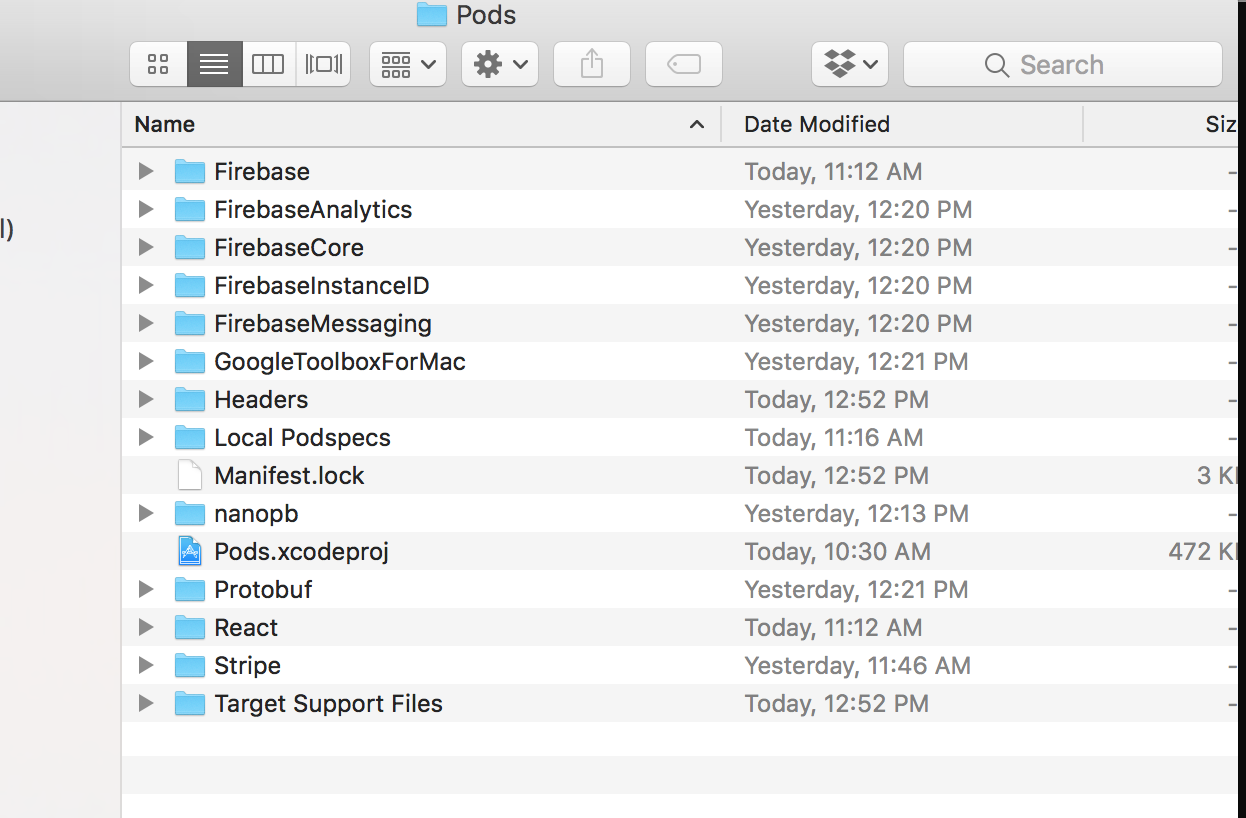Open the gear action menu
The image size is (1246, 818).
(500, 65)
